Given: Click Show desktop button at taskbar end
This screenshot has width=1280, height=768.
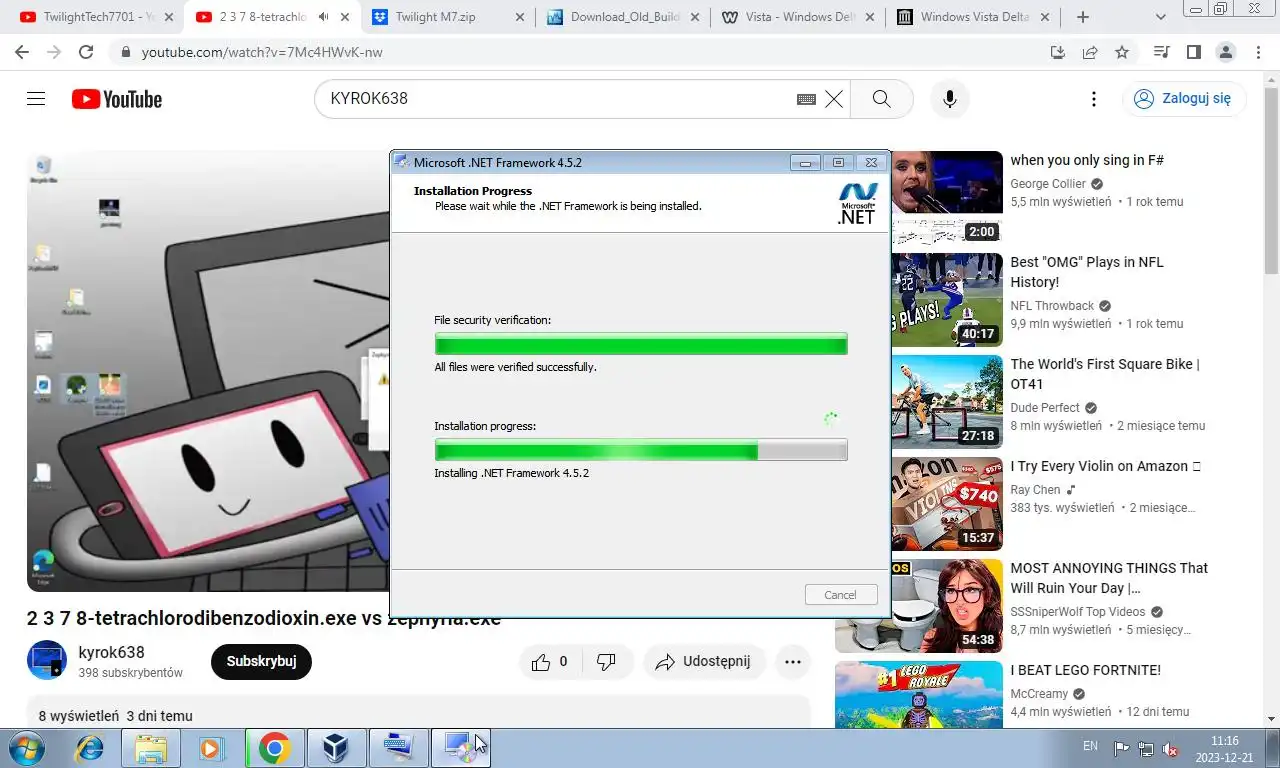Looking at the screenshot, I should (x=1273, y=748).
